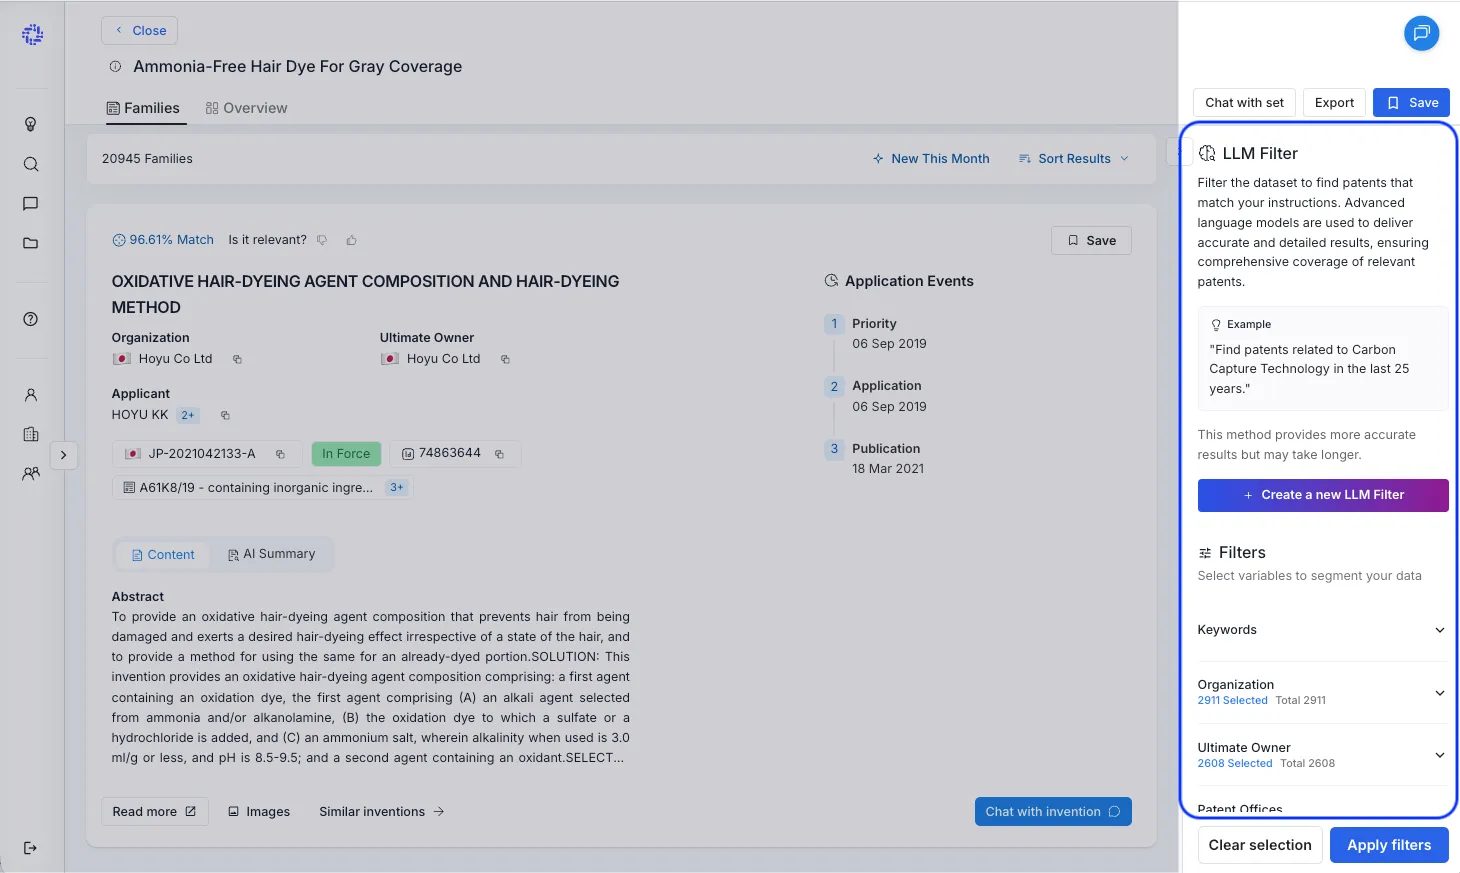Image resolution: width=1460 pixels, height=873 pixels.
Task: Click the thumbs down relevance icon
Action: click(322, 240)
